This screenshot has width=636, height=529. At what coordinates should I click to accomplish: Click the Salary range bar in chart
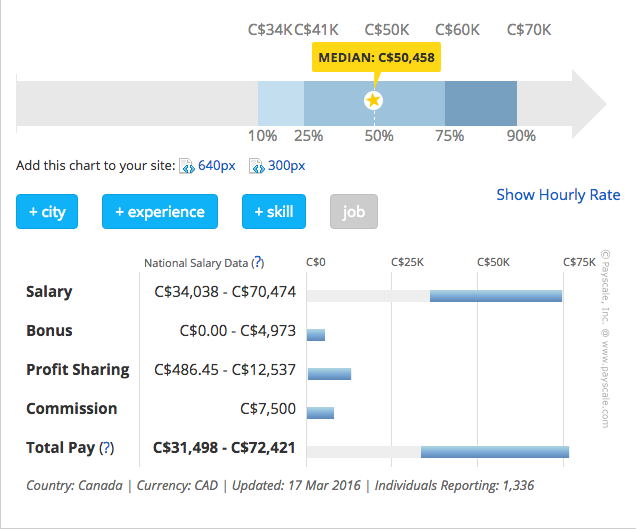pos(495,296)
